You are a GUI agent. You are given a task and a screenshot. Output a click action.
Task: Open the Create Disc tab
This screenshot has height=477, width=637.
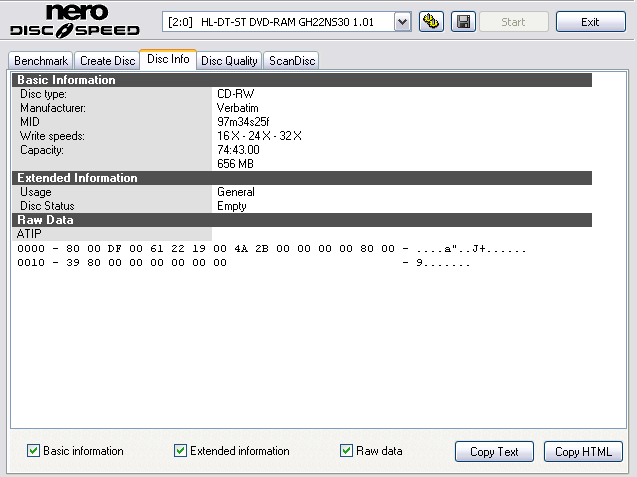108,61
